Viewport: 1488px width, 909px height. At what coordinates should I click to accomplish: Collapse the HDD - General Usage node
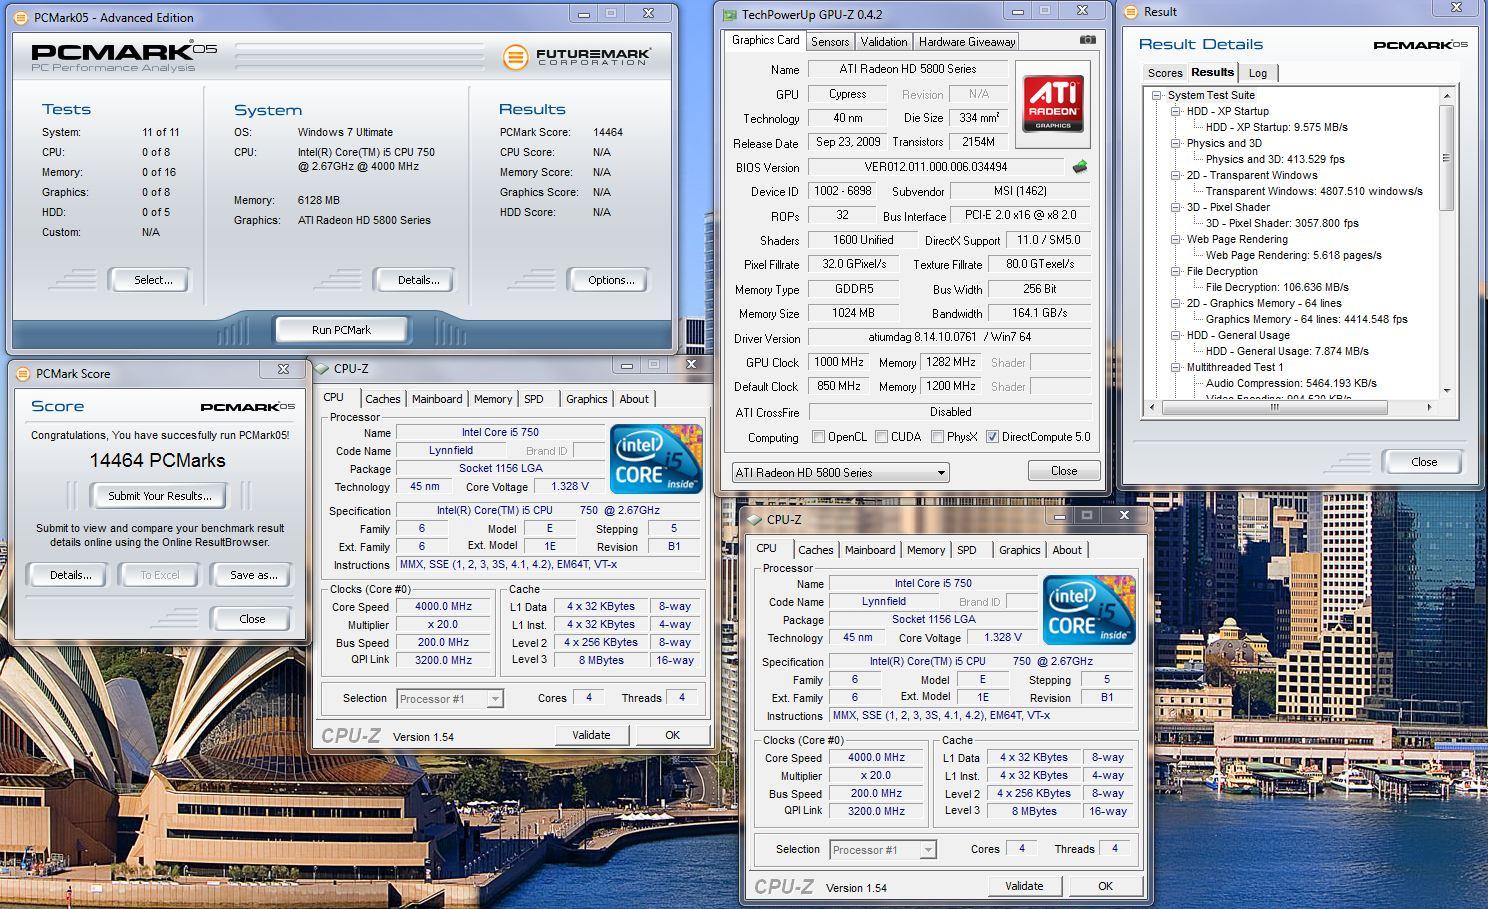(1176, 335)
